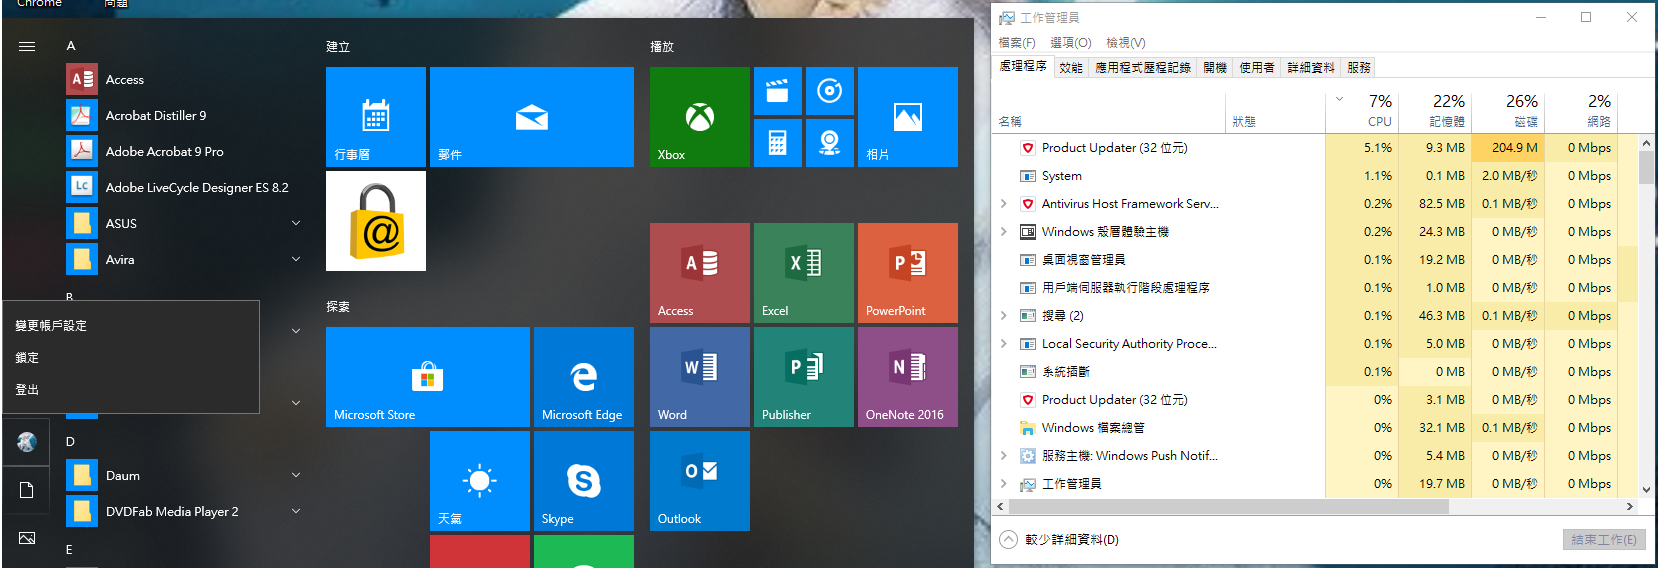1658x568 pixels.
Task: Open the 檔案(F) menu in Task Manager
Action: [1017, 43]
